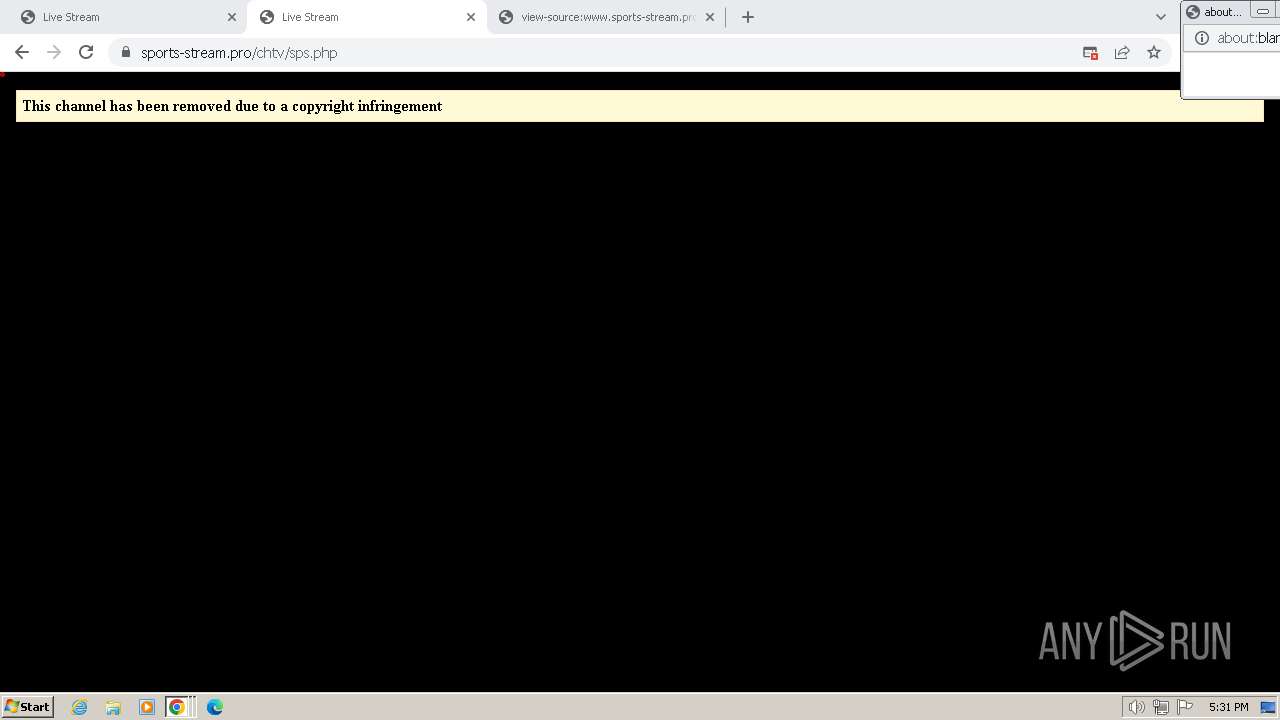Go back to the previous page
This screenshot has height=720, width=1280.
click(22, 52)
